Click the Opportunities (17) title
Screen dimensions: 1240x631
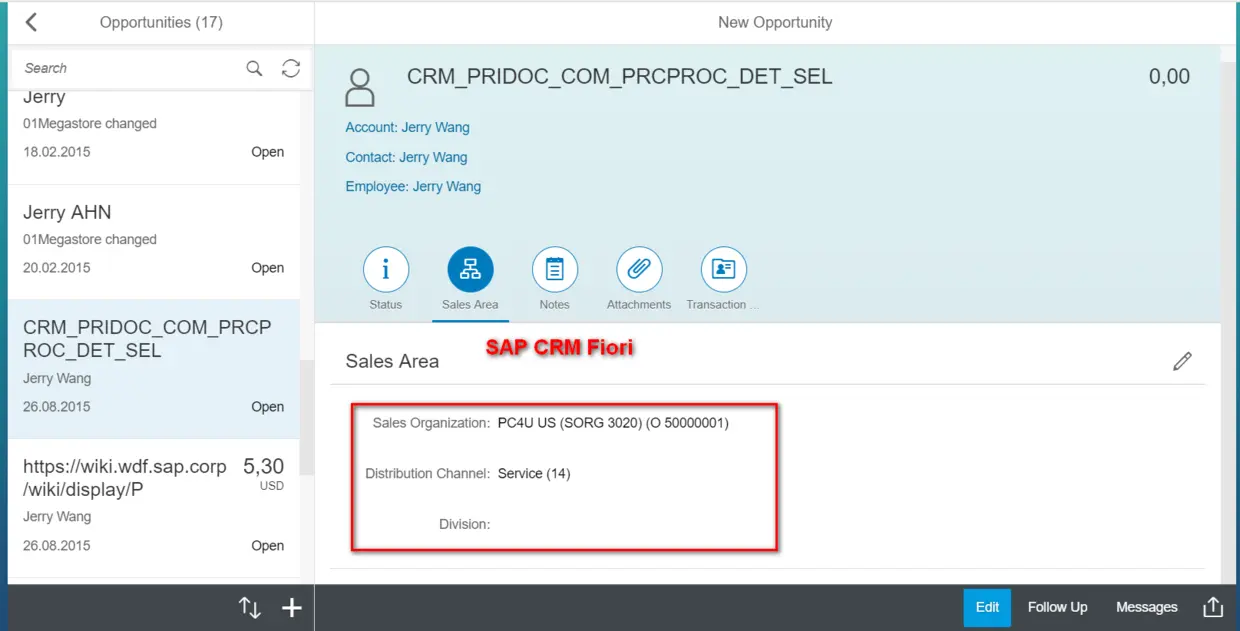[x=161, y=22]
